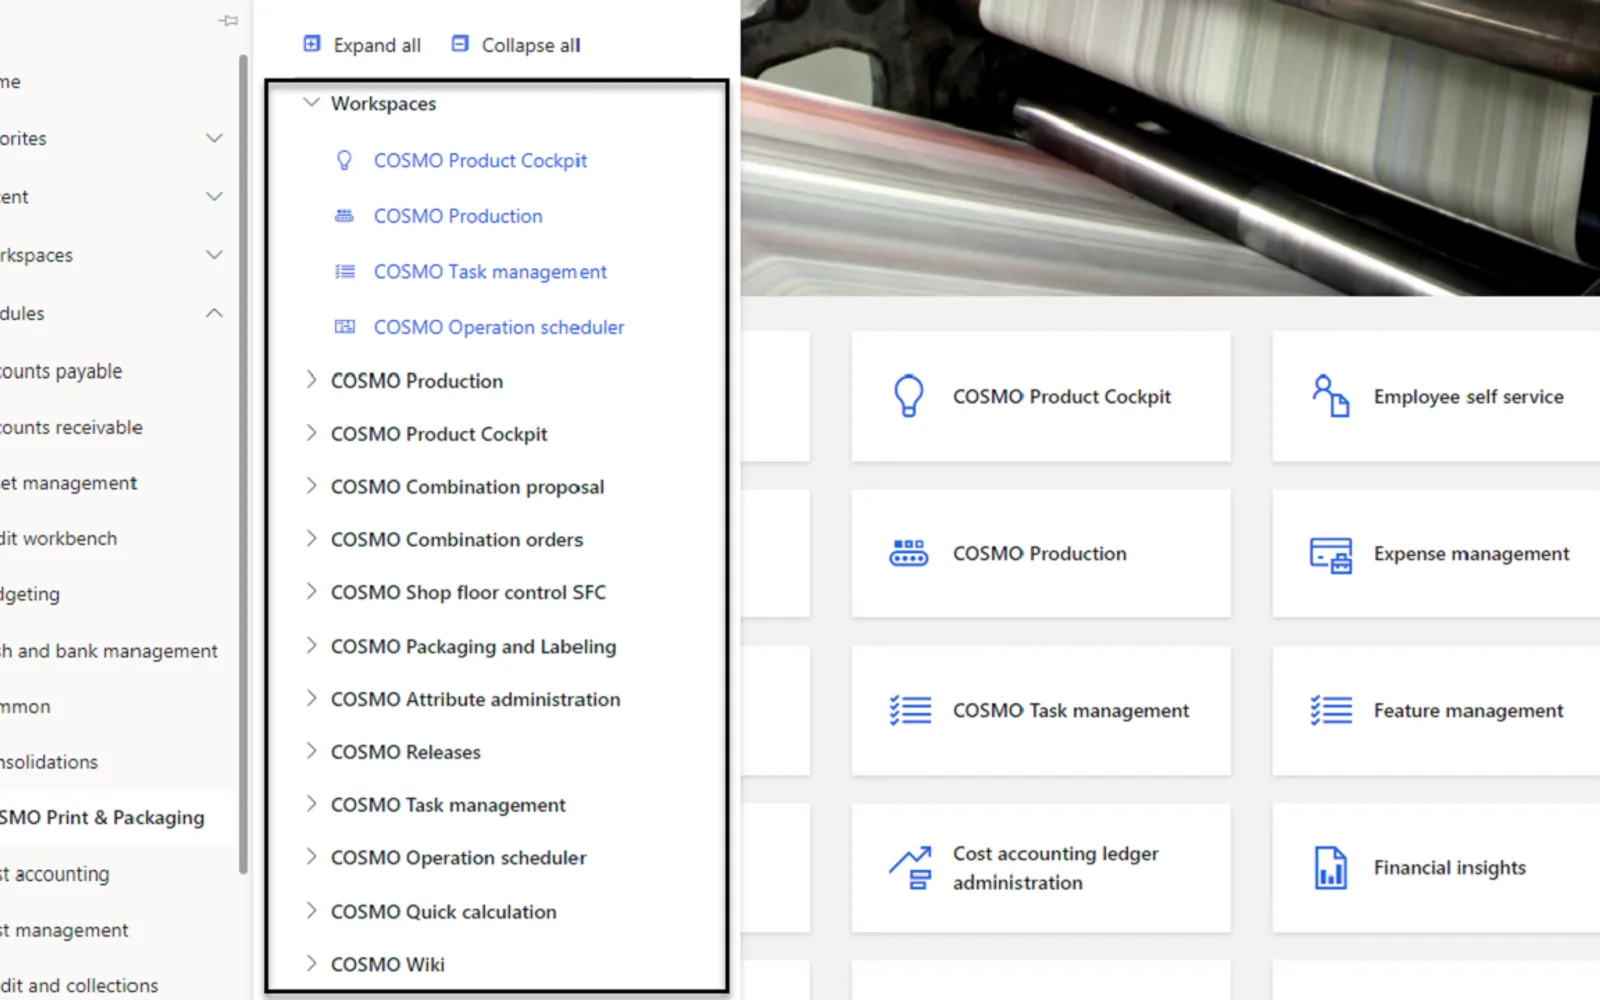Click the Expand all plus icon

click(x=312, y=44)
